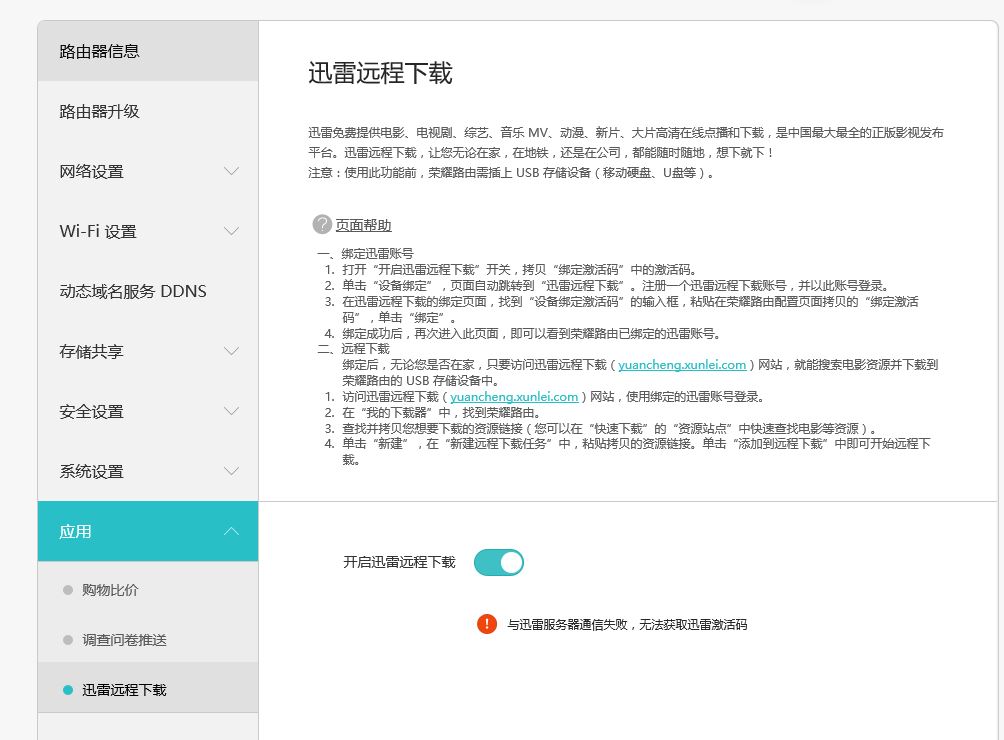1004x740 pixels.
Task: Click the 开启迅雷远程下载 label
Action: 399,562
